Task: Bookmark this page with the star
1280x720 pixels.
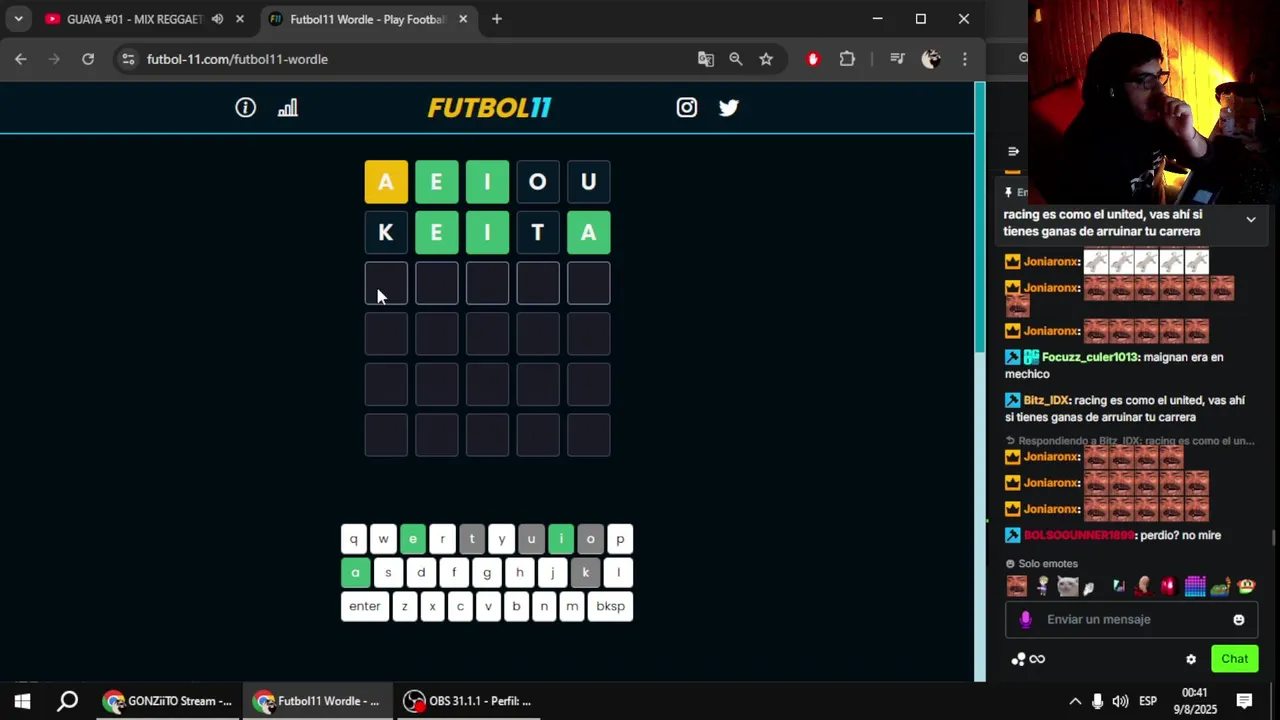Action: tap(766, 59)
